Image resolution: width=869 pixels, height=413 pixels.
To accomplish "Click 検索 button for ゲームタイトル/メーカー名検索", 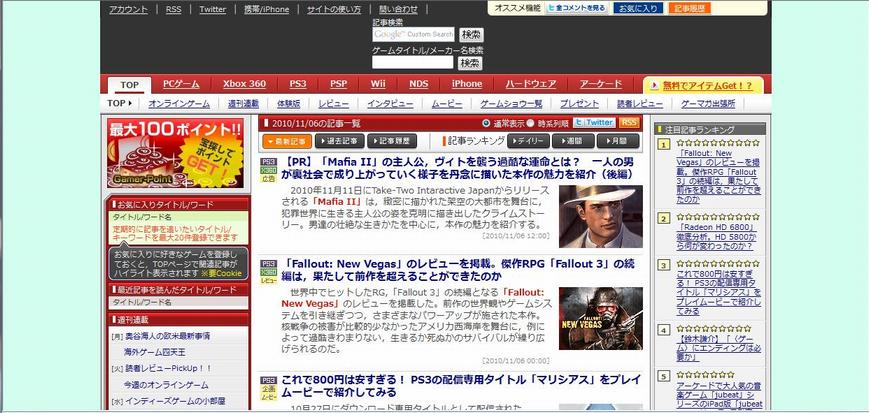I will 470,63.
